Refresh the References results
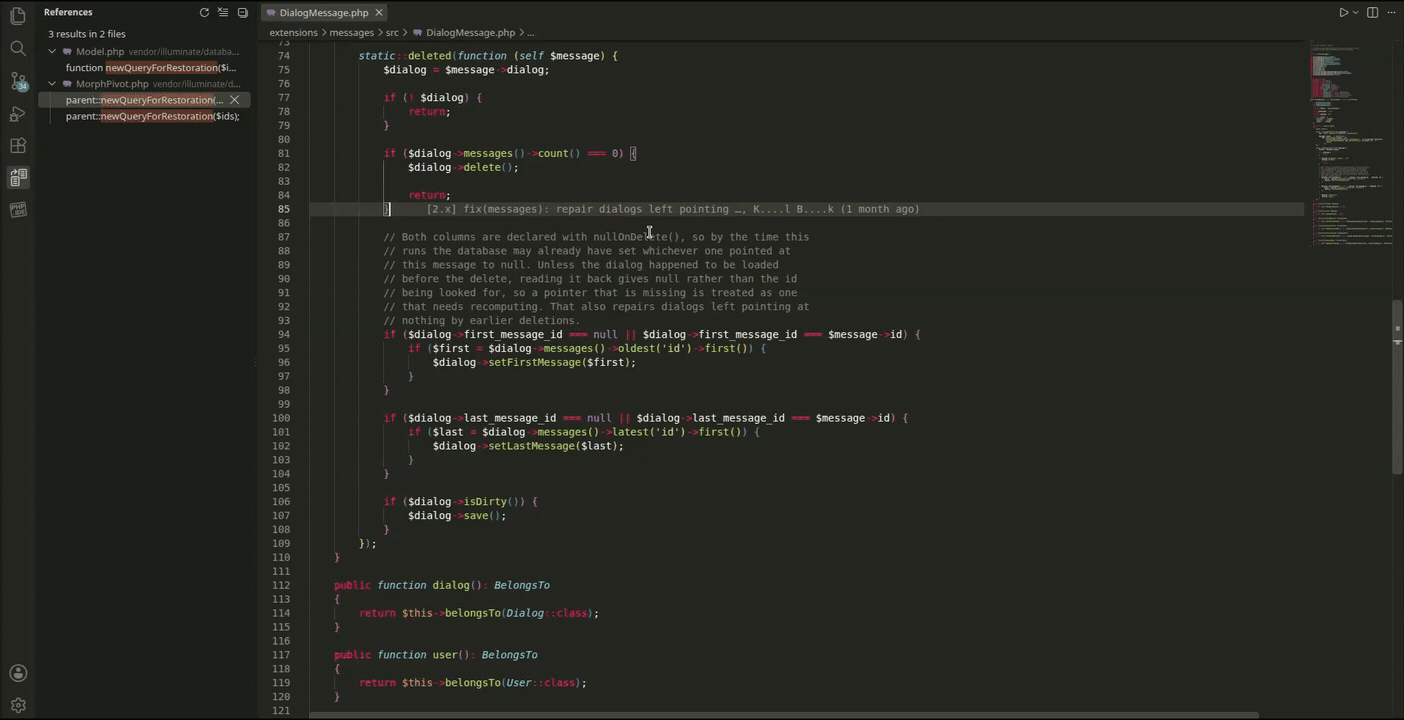The height and width of the screenshot is (720, 1404). point(204,12)
